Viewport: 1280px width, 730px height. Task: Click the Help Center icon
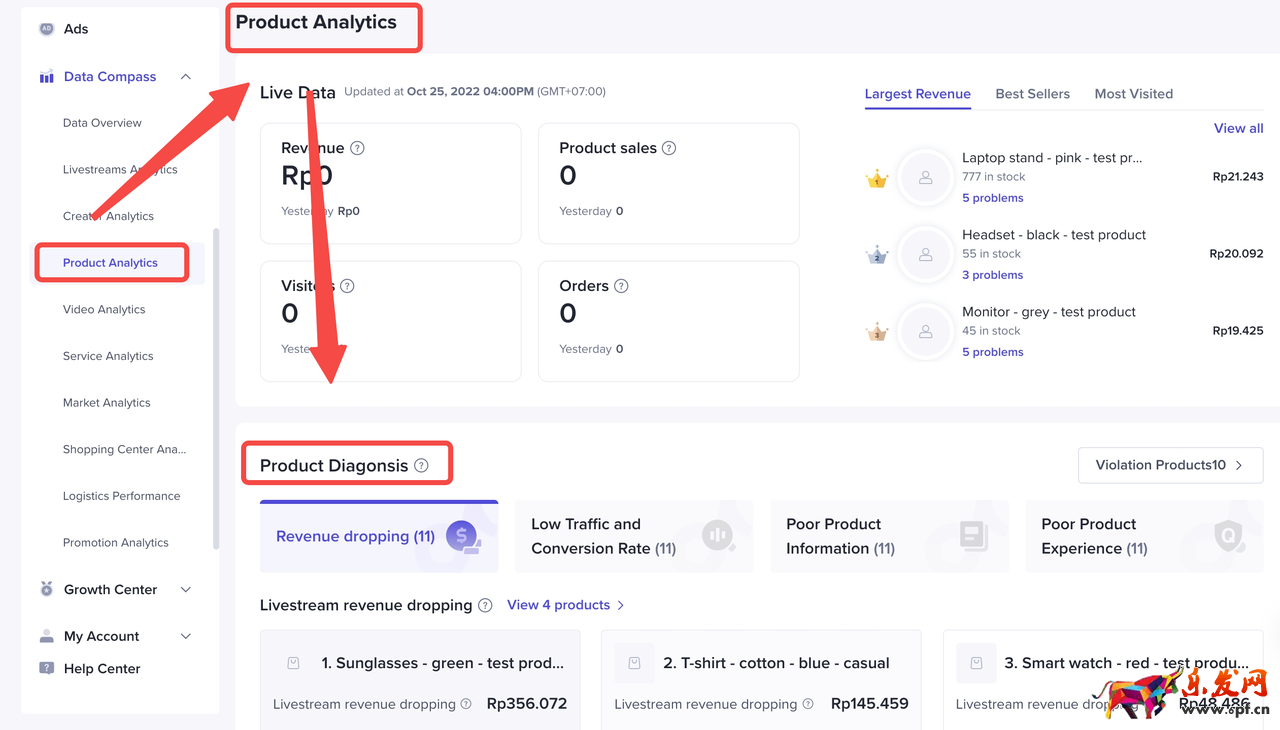coord(46,669)
